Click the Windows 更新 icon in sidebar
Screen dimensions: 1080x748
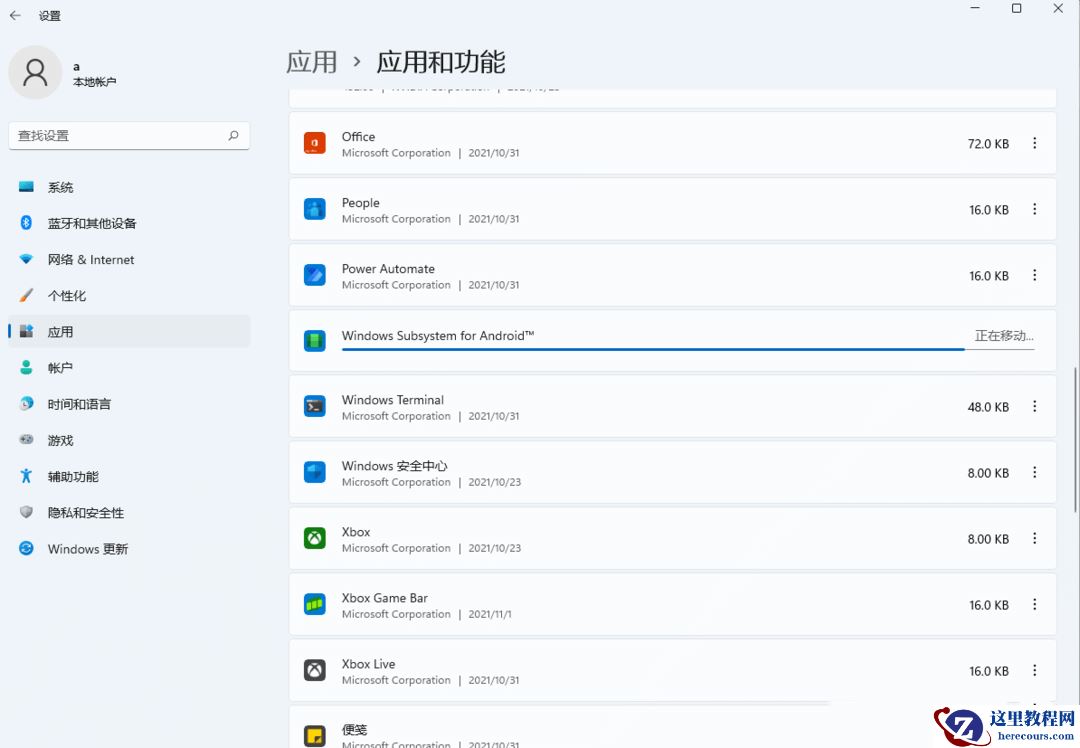click(26, 548)
